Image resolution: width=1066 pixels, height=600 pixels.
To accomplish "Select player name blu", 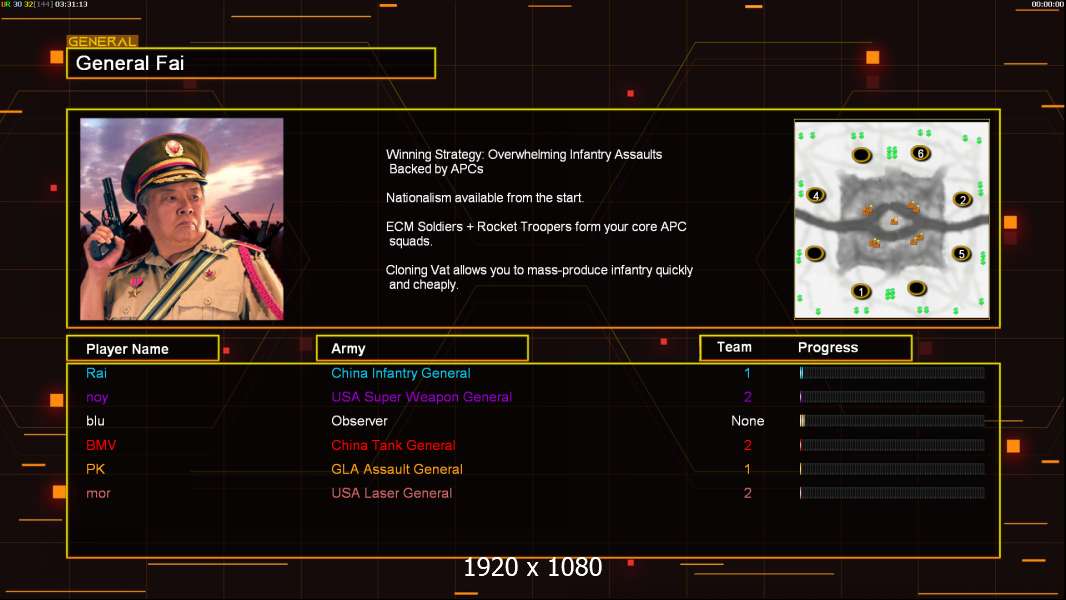I will (x=95, y=421).
